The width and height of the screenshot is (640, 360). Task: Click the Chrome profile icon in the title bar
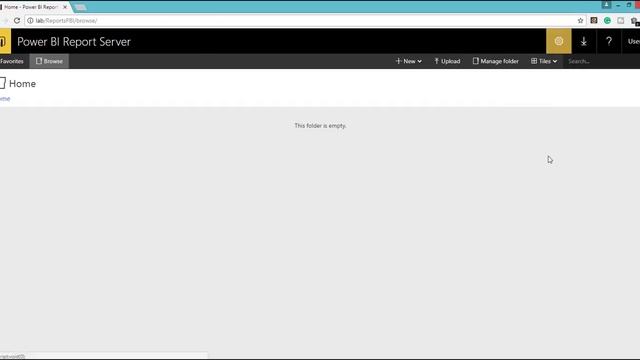coord(606,5)
